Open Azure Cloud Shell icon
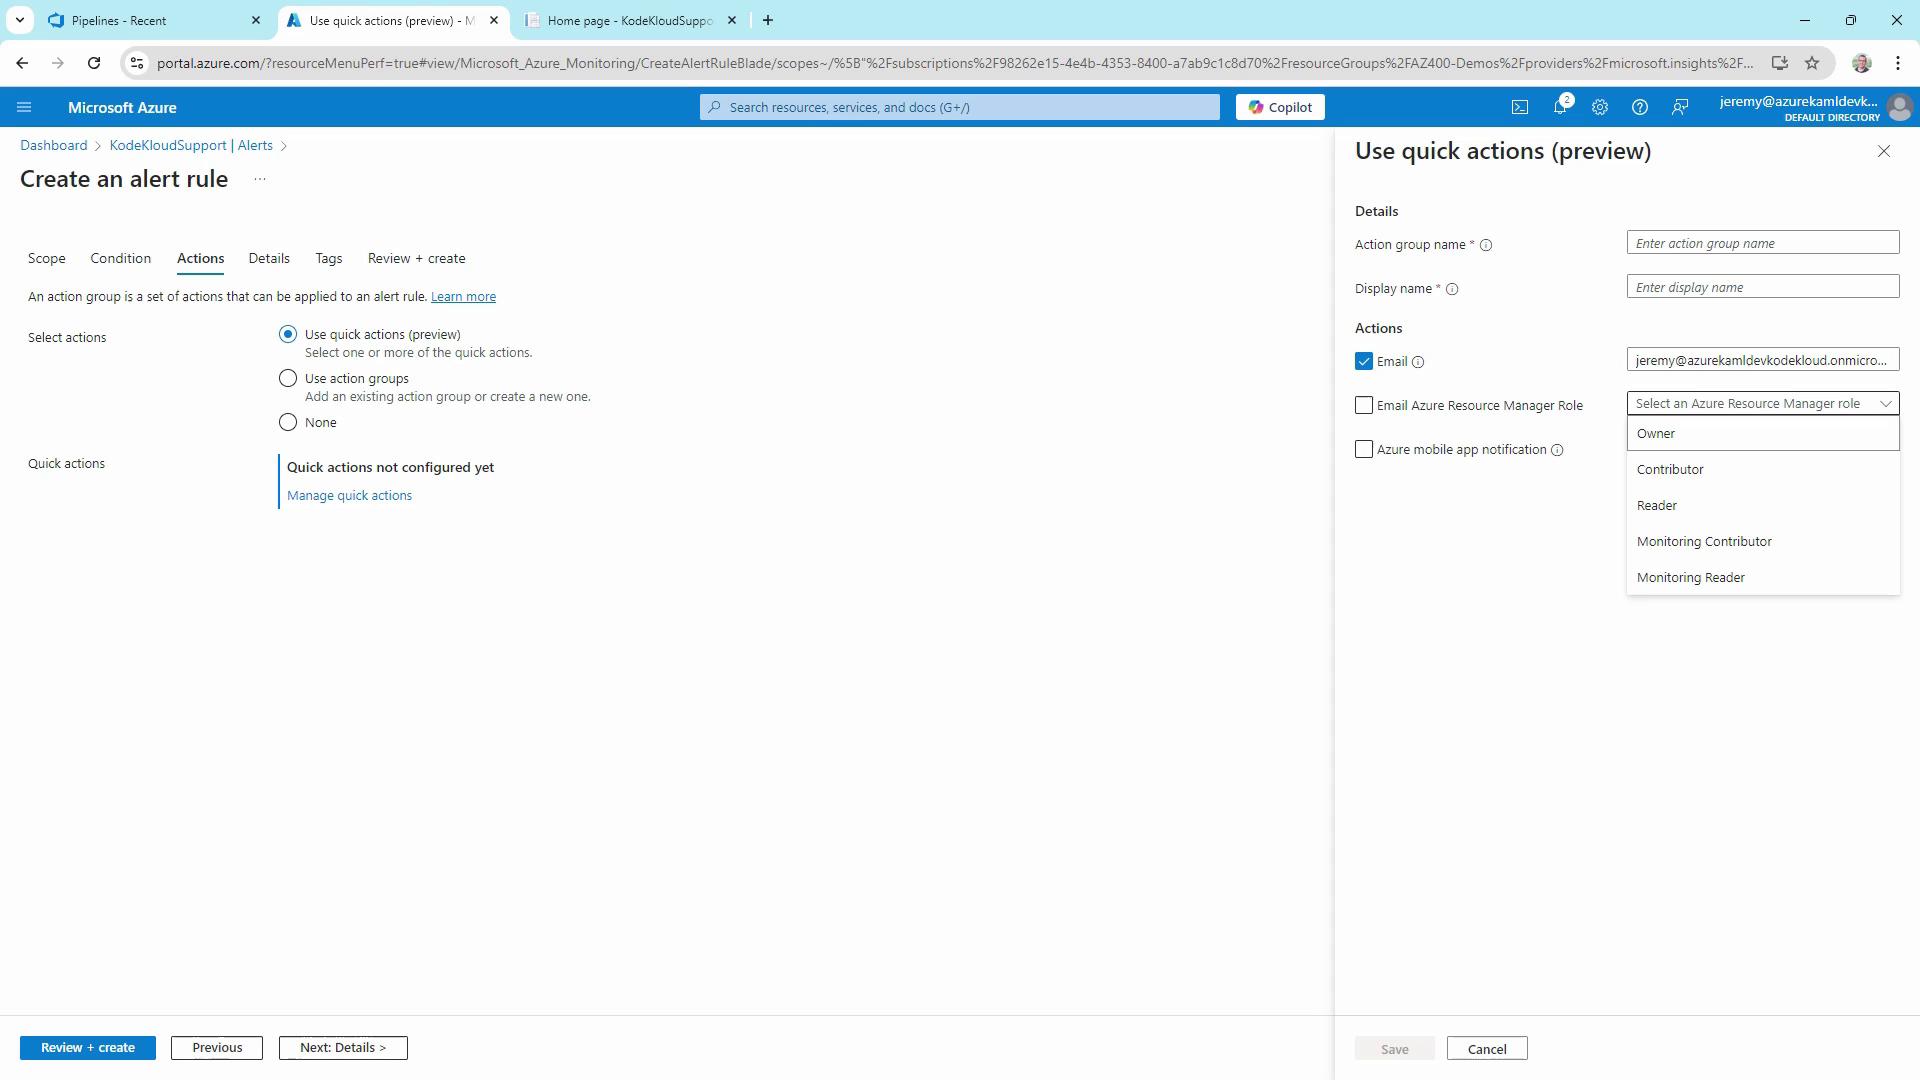This screenshot has width=1920, height=1080. (1519, 107)
